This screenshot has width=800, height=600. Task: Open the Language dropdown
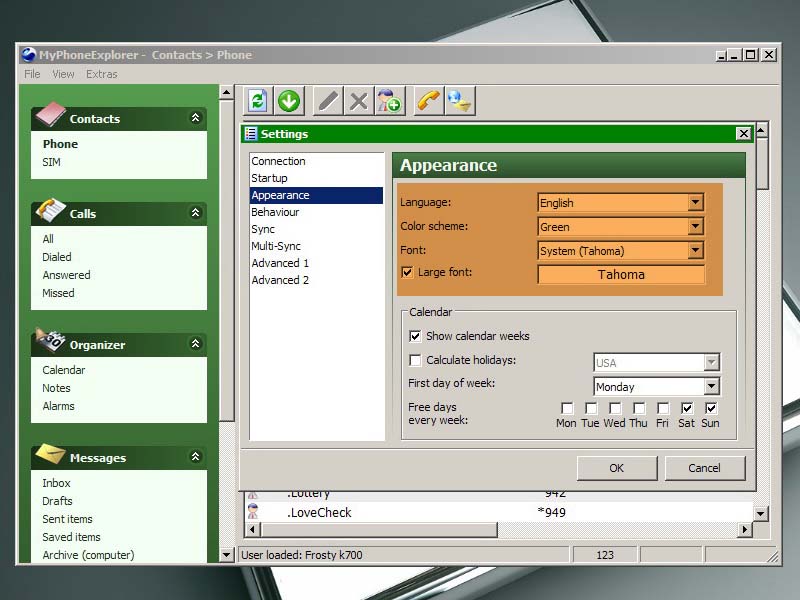coord(695,203)
